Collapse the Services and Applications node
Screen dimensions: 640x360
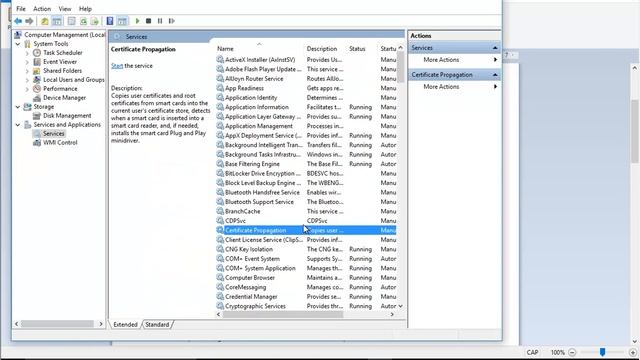18,124
